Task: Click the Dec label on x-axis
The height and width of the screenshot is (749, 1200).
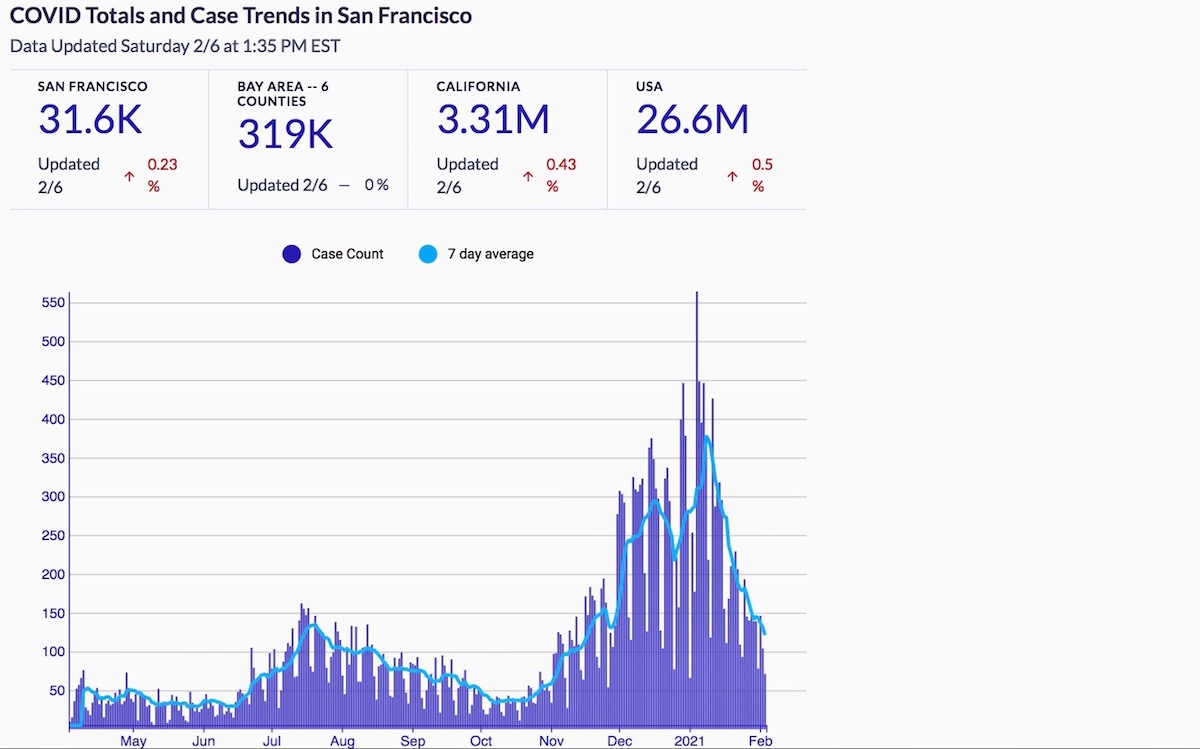Action: coord(620,741)
